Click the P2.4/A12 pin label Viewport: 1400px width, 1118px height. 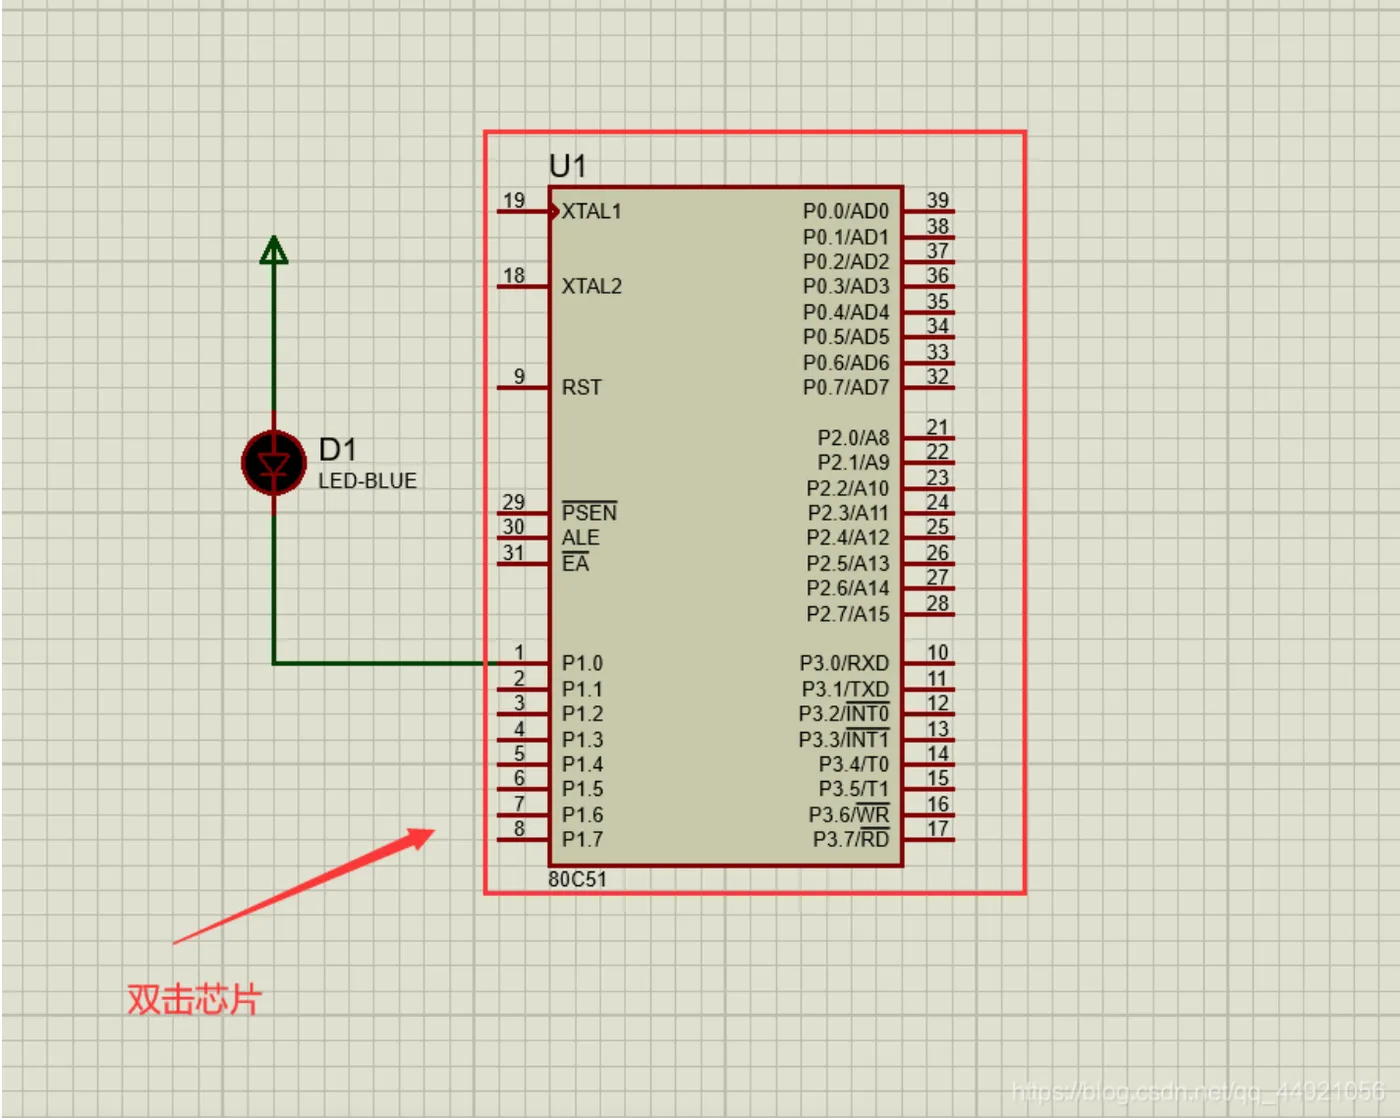pos(848,537)
